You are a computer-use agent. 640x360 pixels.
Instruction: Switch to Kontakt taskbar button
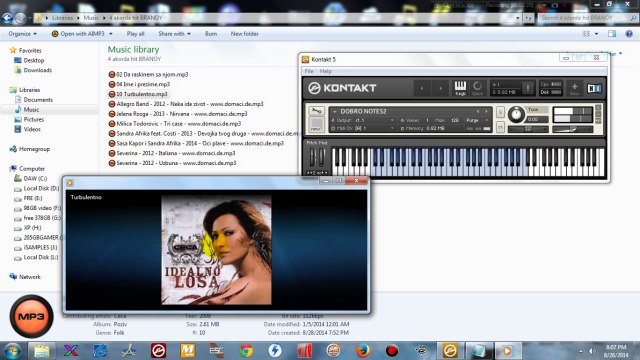[450, 351]
